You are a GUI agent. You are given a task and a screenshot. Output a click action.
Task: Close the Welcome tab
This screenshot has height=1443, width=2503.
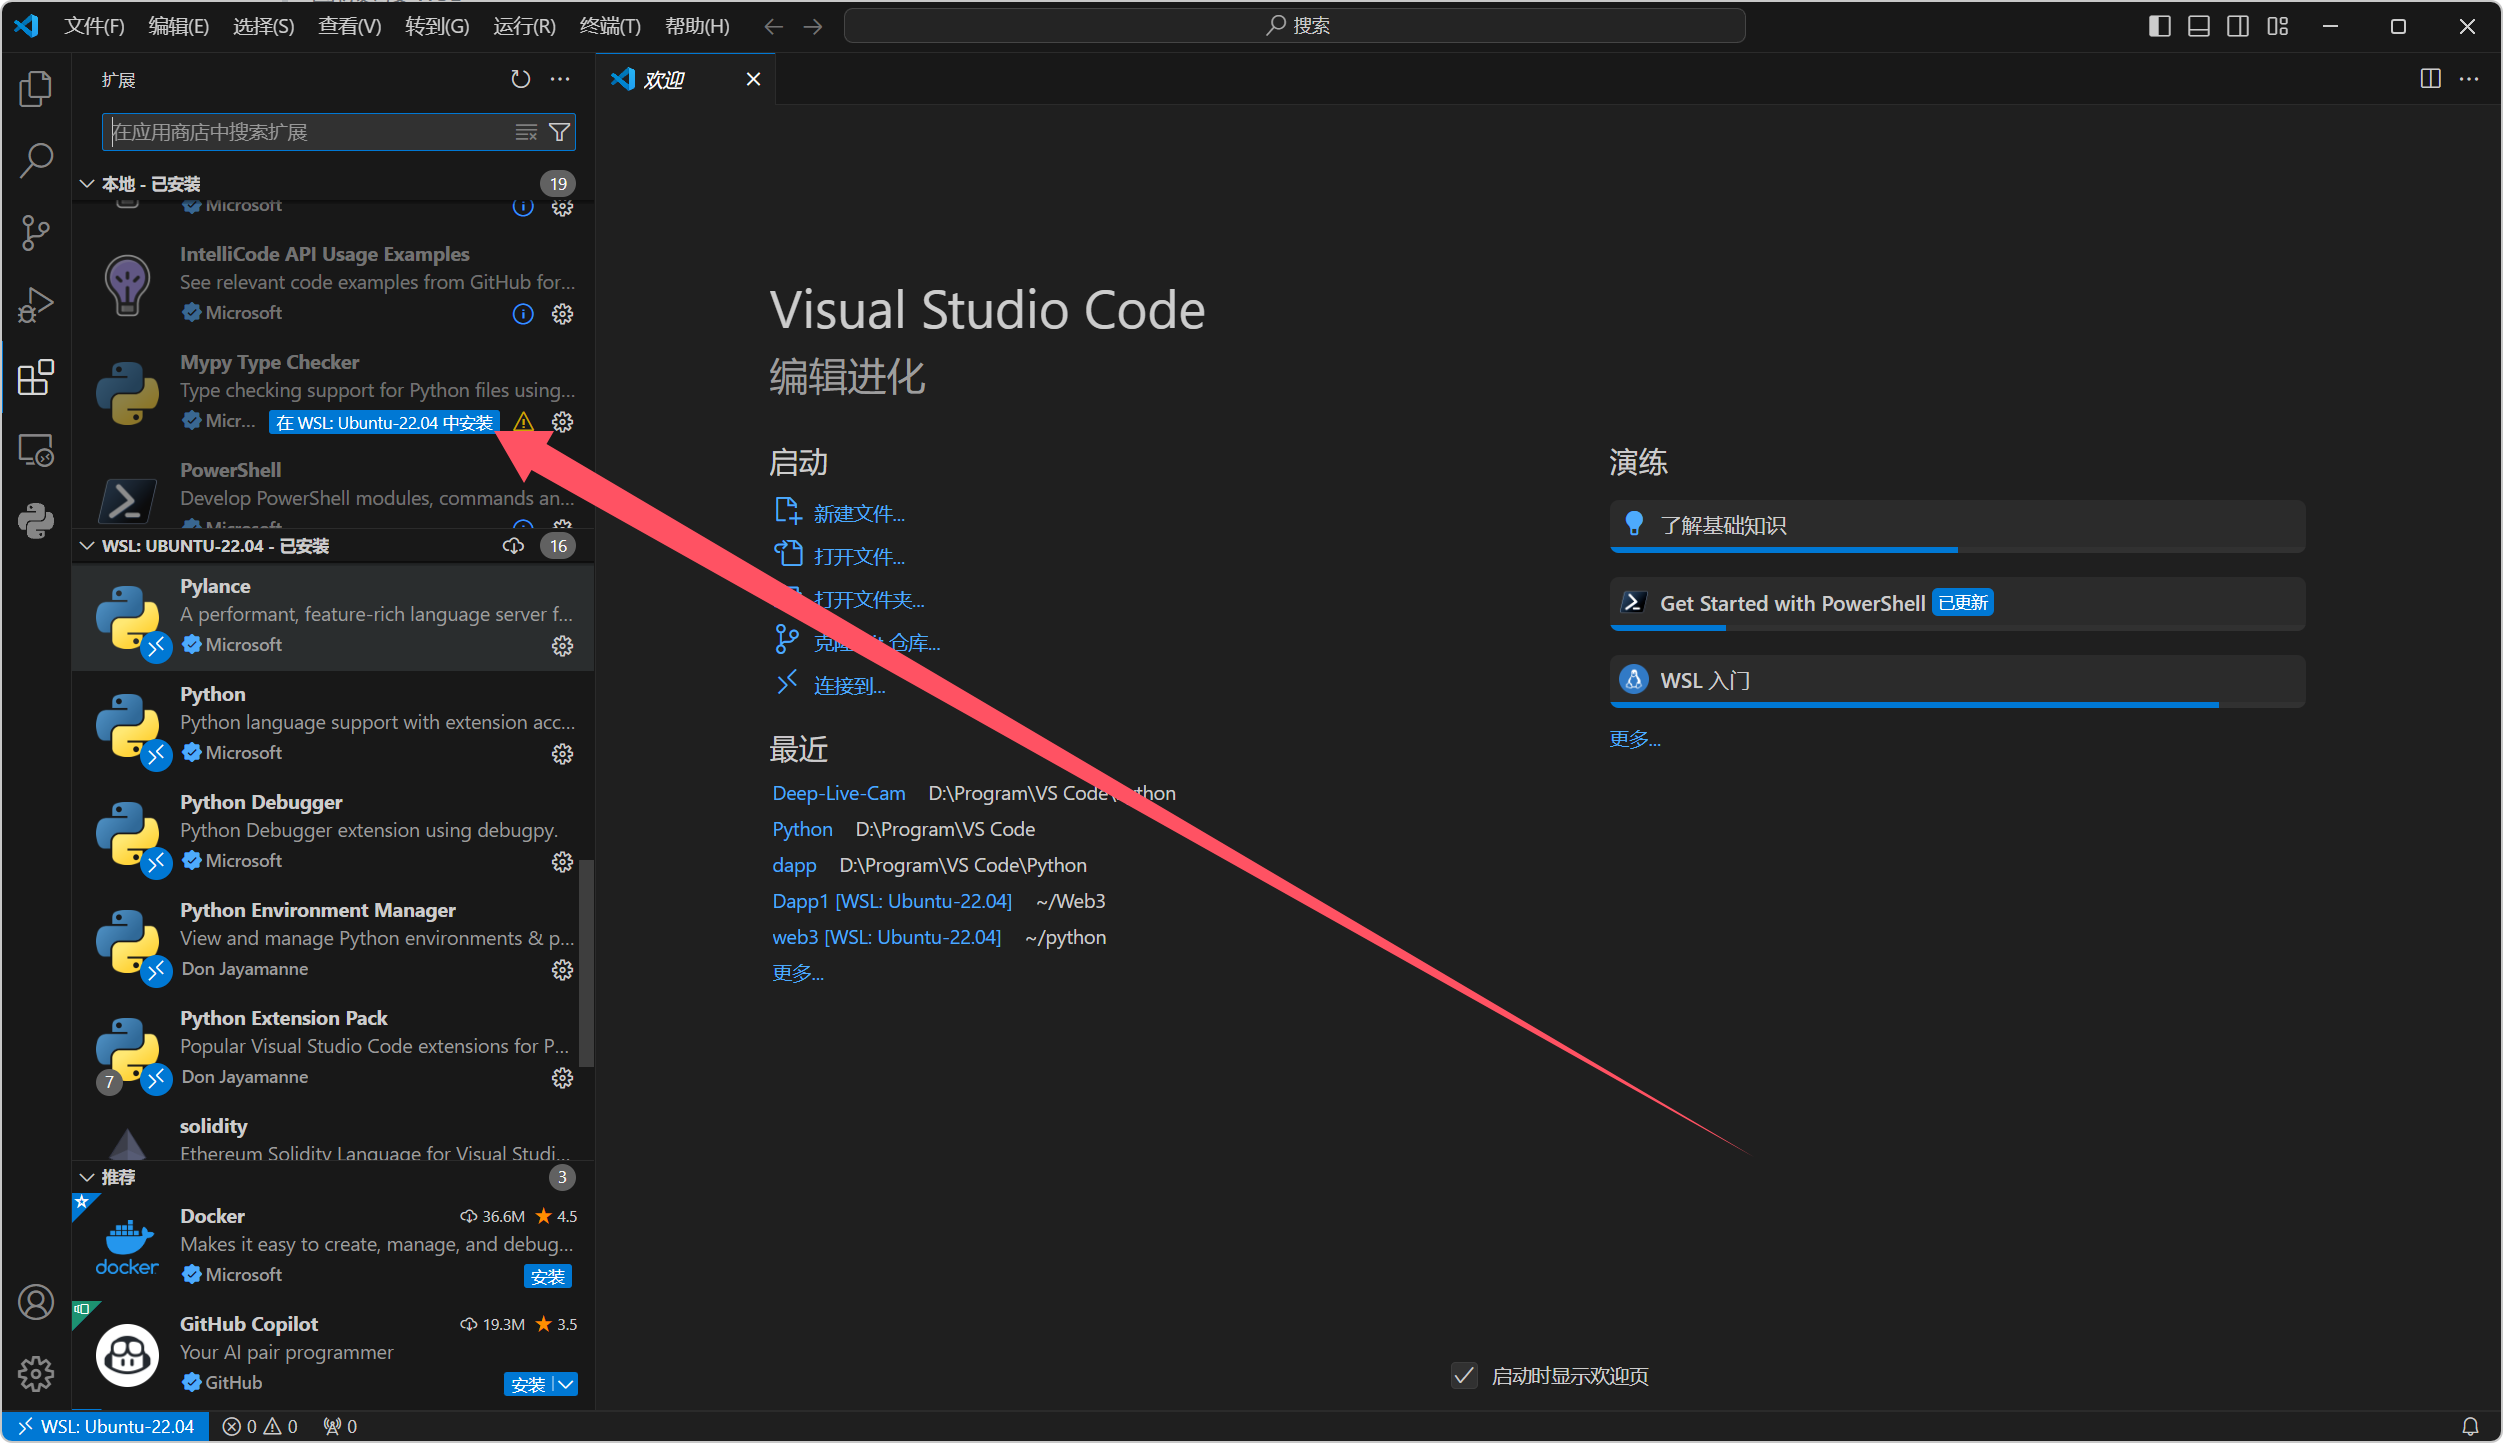coord(753,79)
